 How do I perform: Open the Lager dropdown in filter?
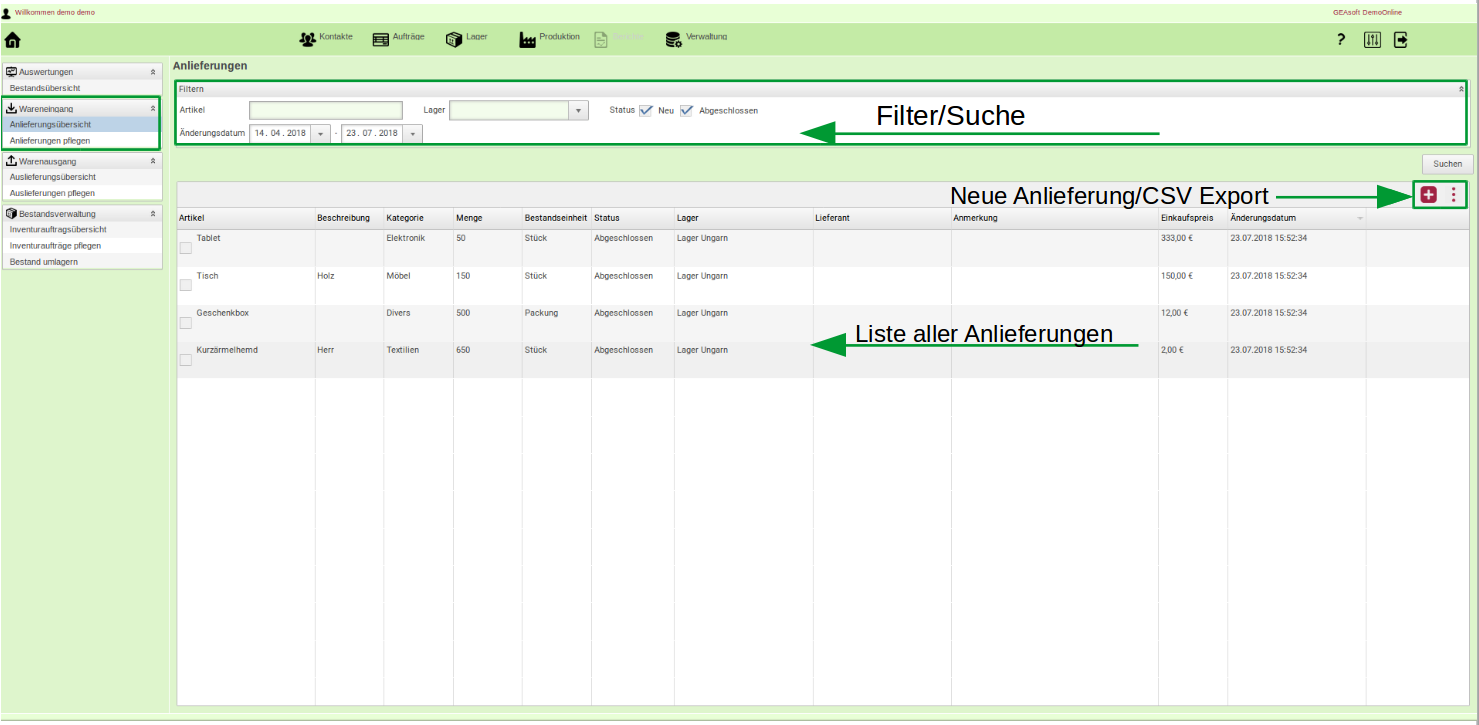point(578,110)
